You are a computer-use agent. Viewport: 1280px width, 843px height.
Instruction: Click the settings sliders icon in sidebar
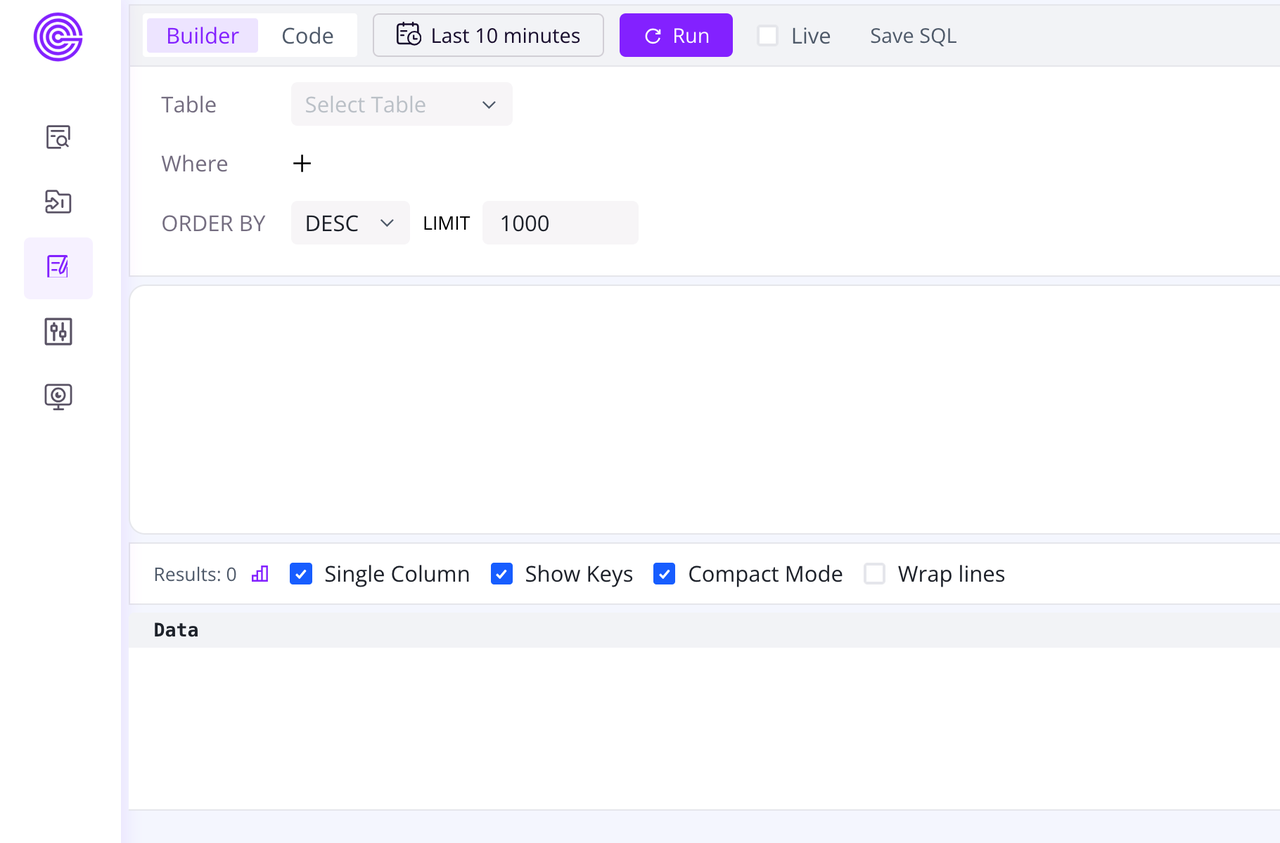(x=57, y=331)
